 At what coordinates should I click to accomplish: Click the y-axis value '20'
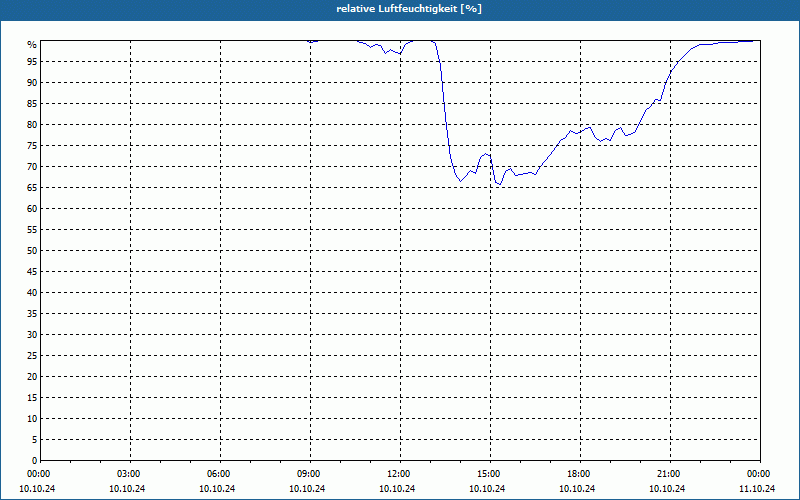pyautogui.click(x=32, y=377)
